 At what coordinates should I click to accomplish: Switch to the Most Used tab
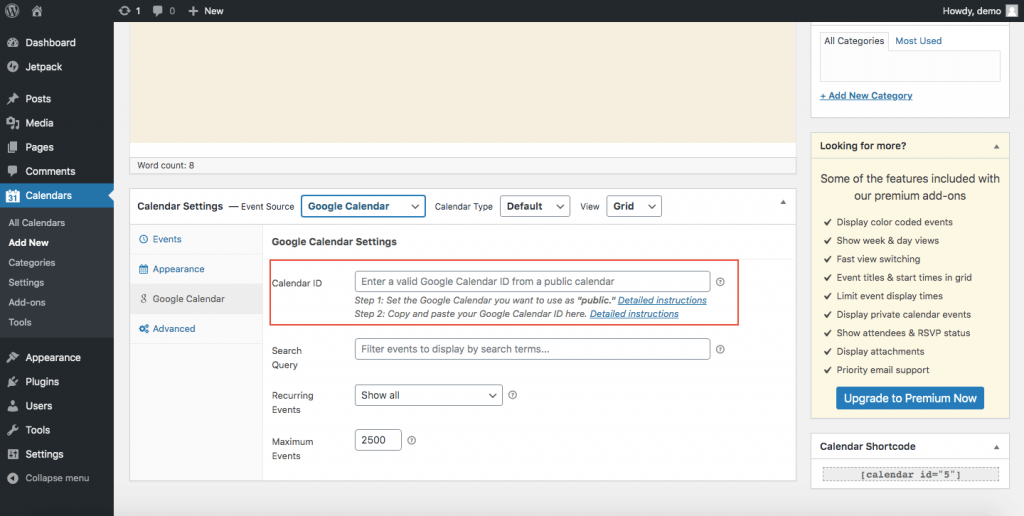click(918, 40)
